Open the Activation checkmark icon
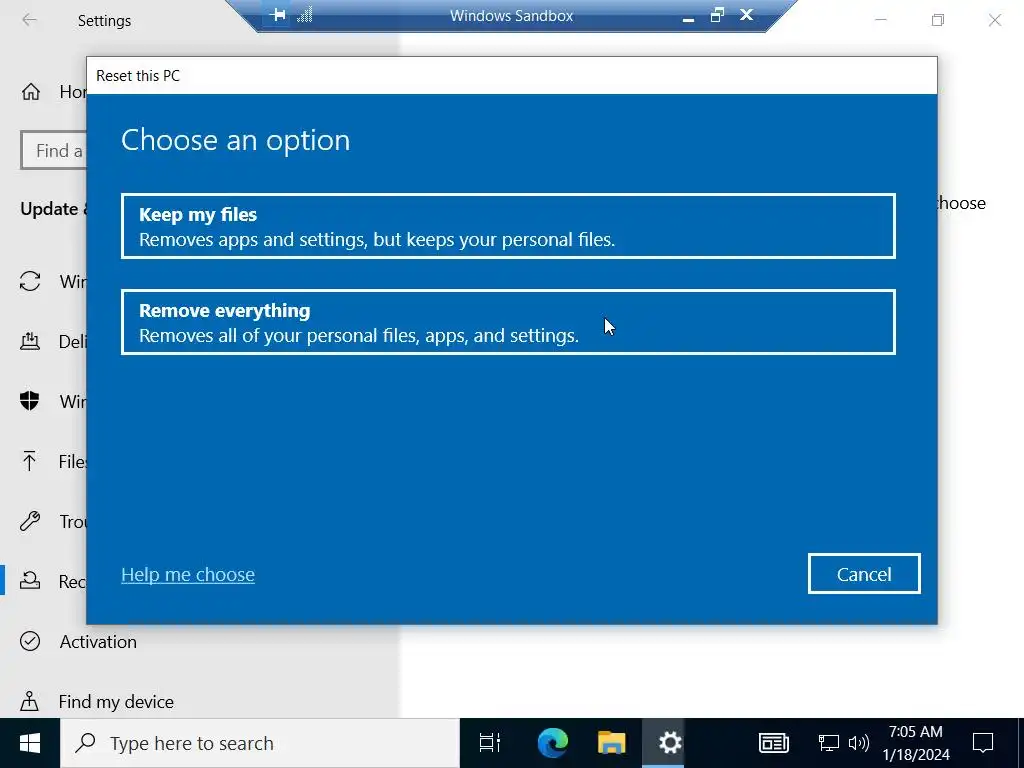This screenshot has width=1024, height=768. click(30, 641)
